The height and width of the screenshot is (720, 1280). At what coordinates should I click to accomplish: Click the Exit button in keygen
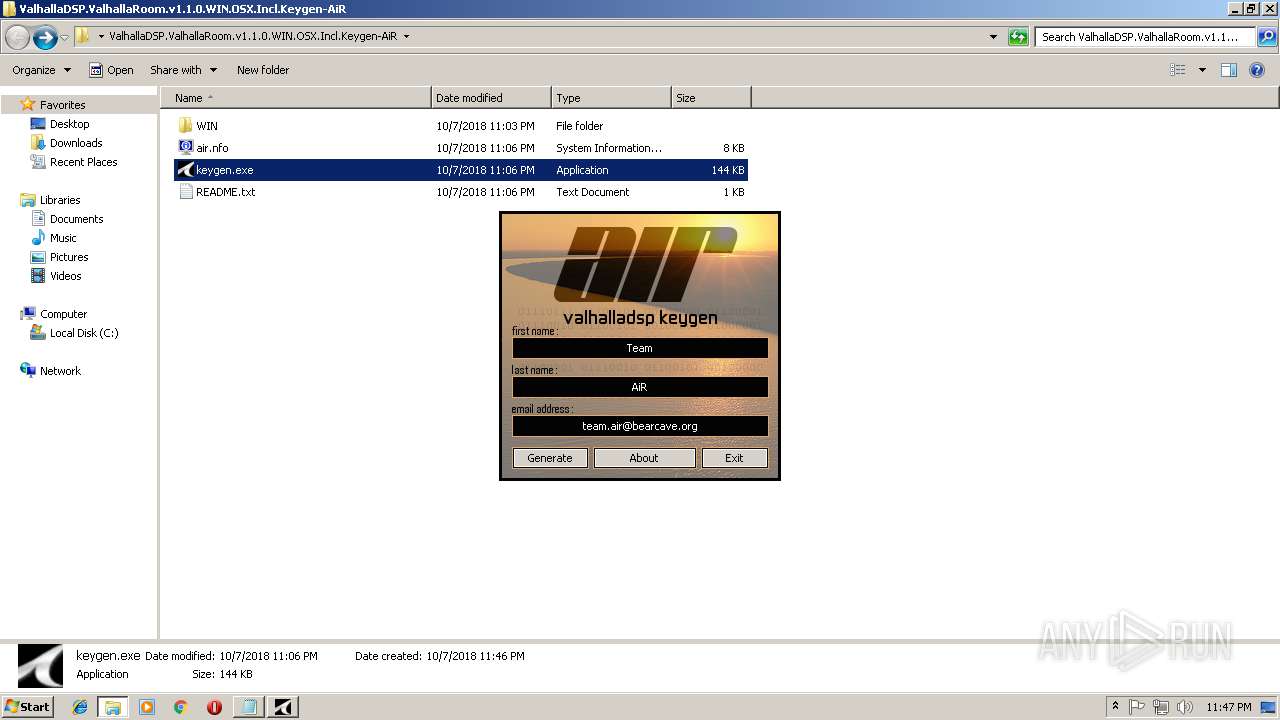point(734,458)
